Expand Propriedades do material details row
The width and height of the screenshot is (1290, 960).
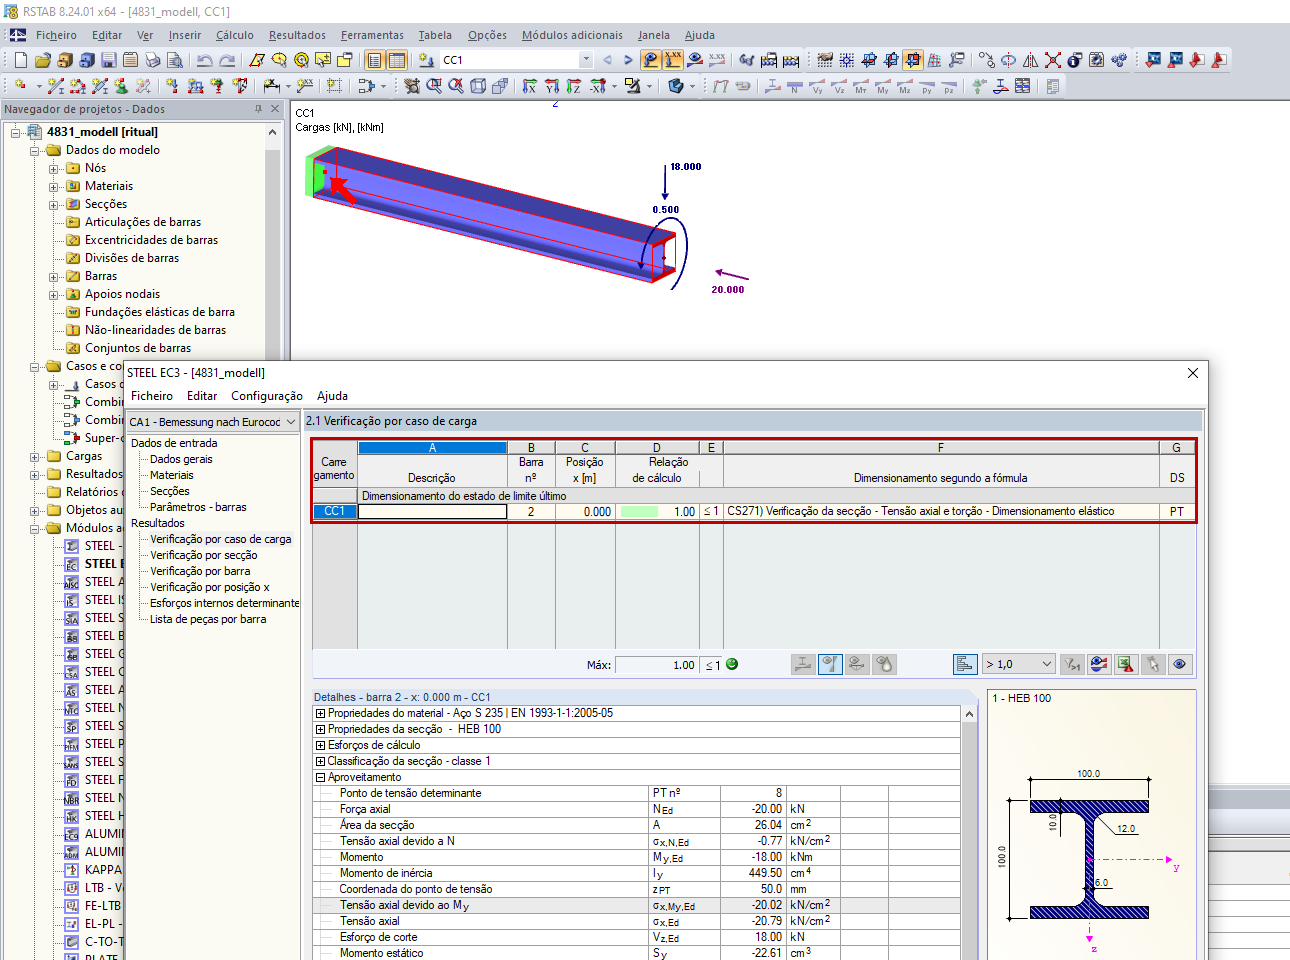(320, 713)
